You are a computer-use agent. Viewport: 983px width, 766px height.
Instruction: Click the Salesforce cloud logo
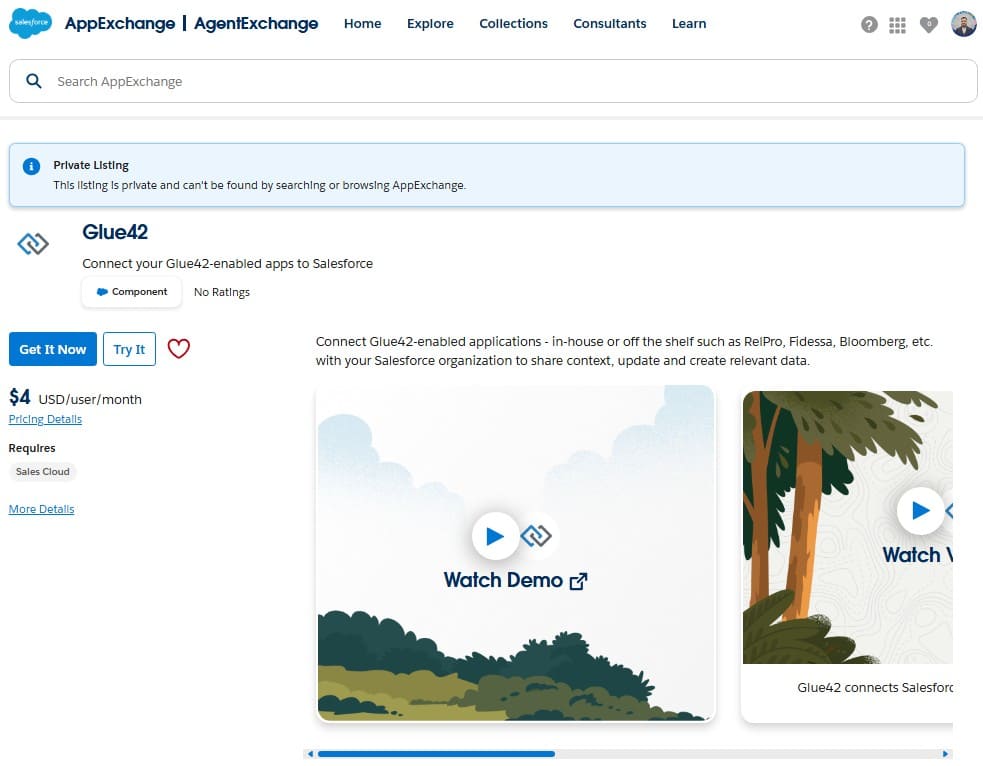click(30, 23)
